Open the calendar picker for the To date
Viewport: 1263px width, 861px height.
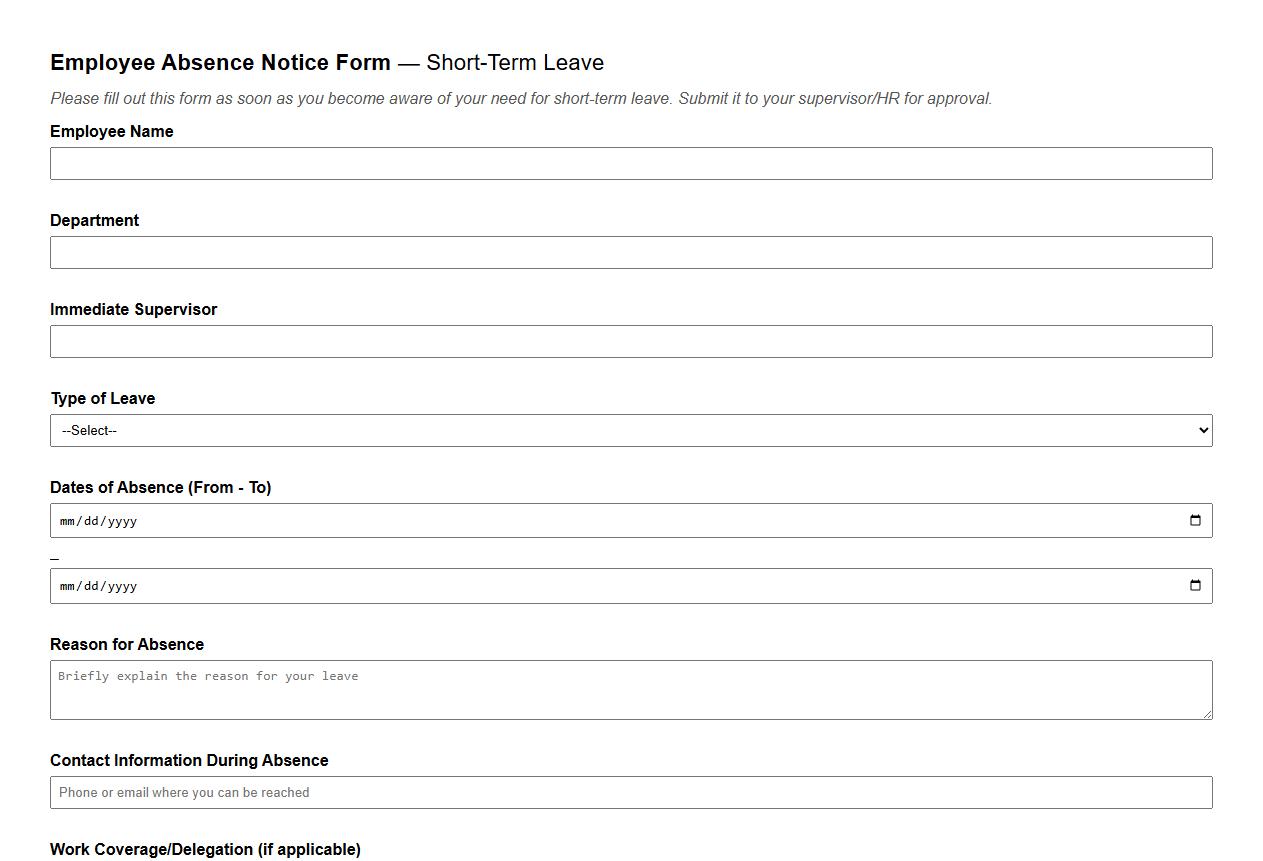point(1195,585)
